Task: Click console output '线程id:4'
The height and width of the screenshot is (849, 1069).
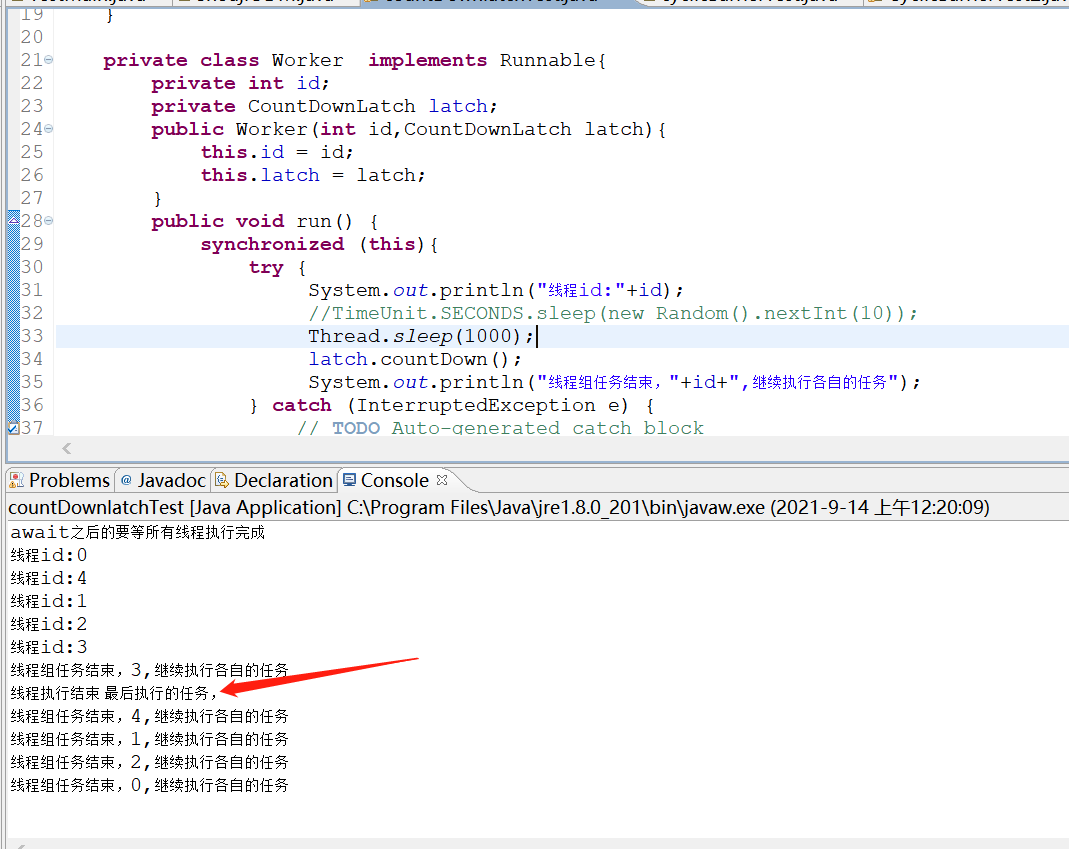Action: click(x=48, y=578)
